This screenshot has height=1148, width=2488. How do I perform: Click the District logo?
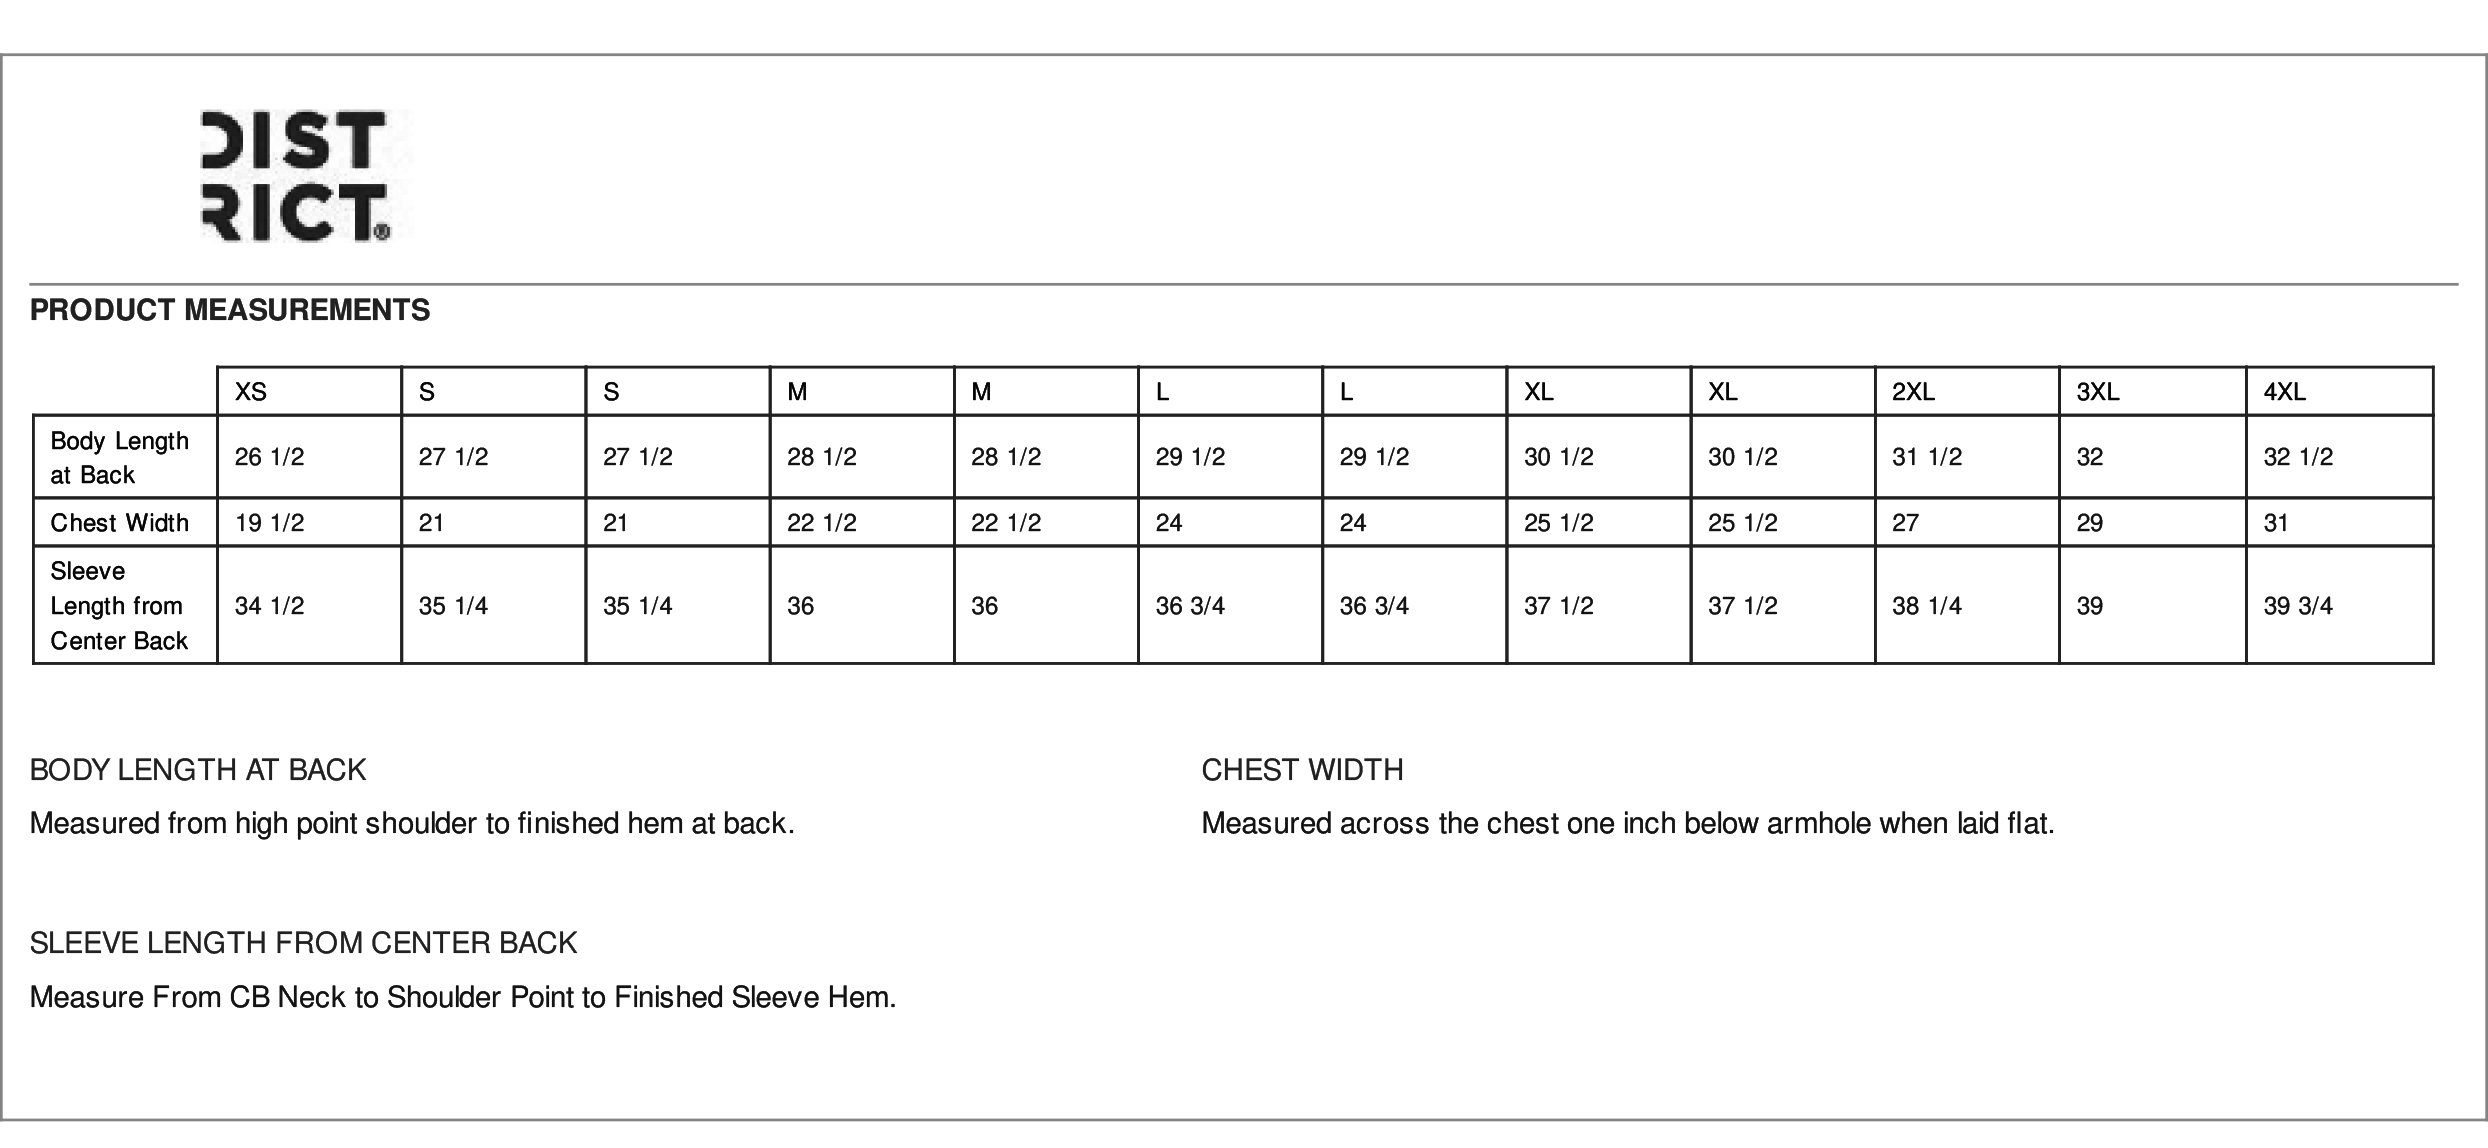[x=294, y=176]
